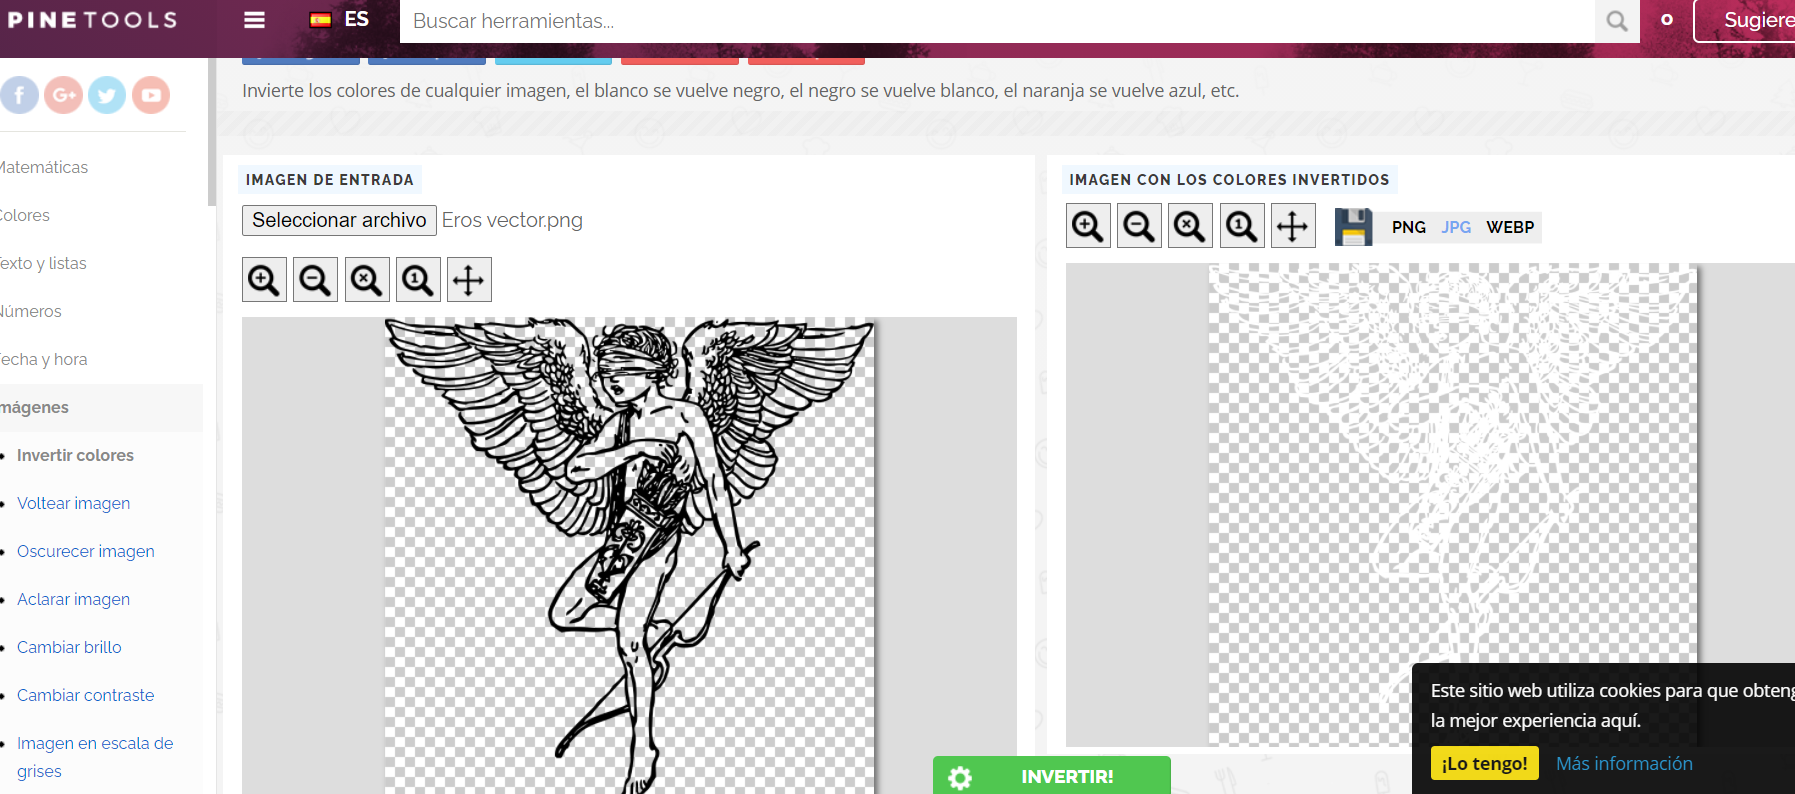The image size is (1795, 794).
Task: Click the Seleccionar archivo button
Action: (x=339, y=220)
